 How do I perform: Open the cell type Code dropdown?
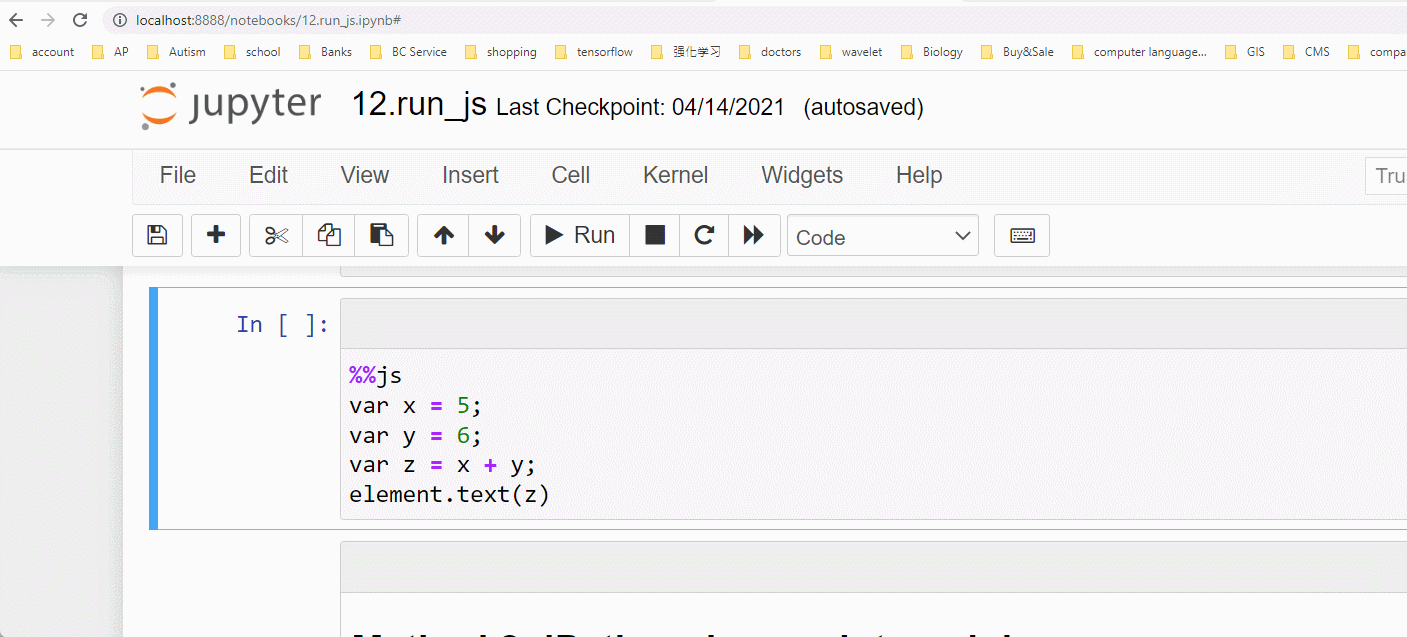883,236
